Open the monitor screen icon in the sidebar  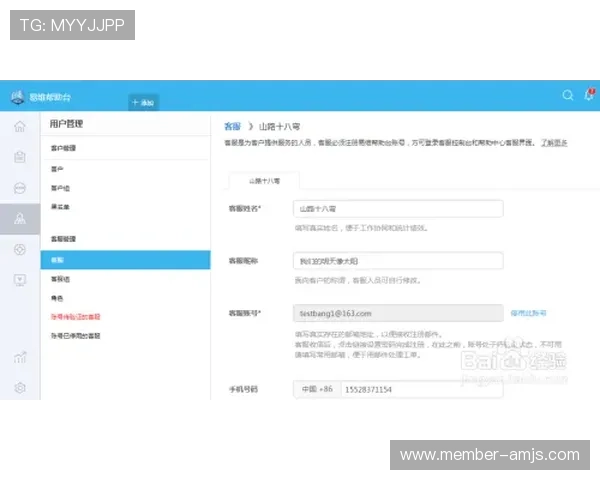(20, 280)
